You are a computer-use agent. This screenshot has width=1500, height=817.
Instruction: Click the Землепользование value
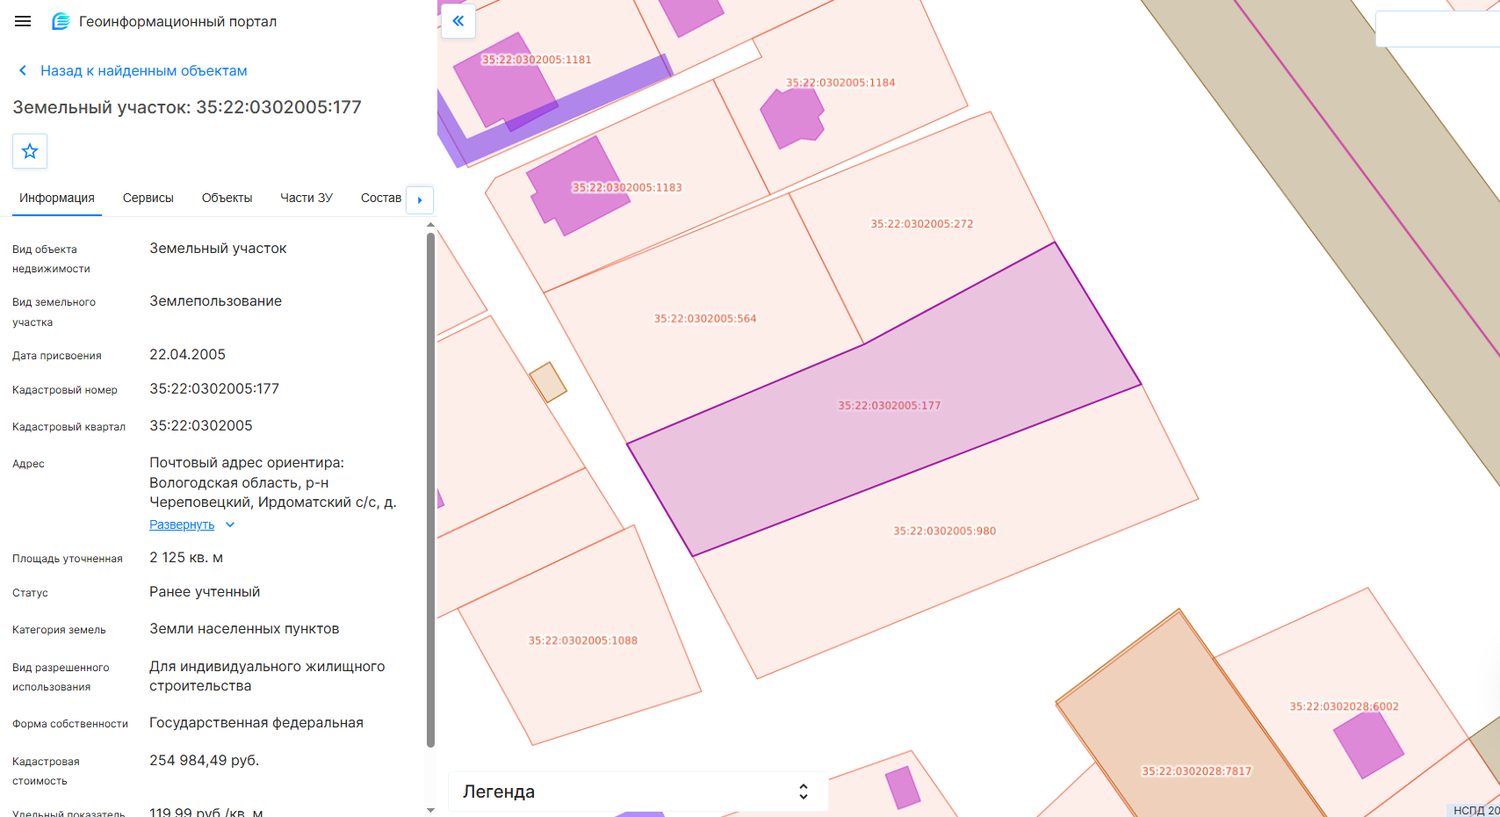click(x=215, y=301)
